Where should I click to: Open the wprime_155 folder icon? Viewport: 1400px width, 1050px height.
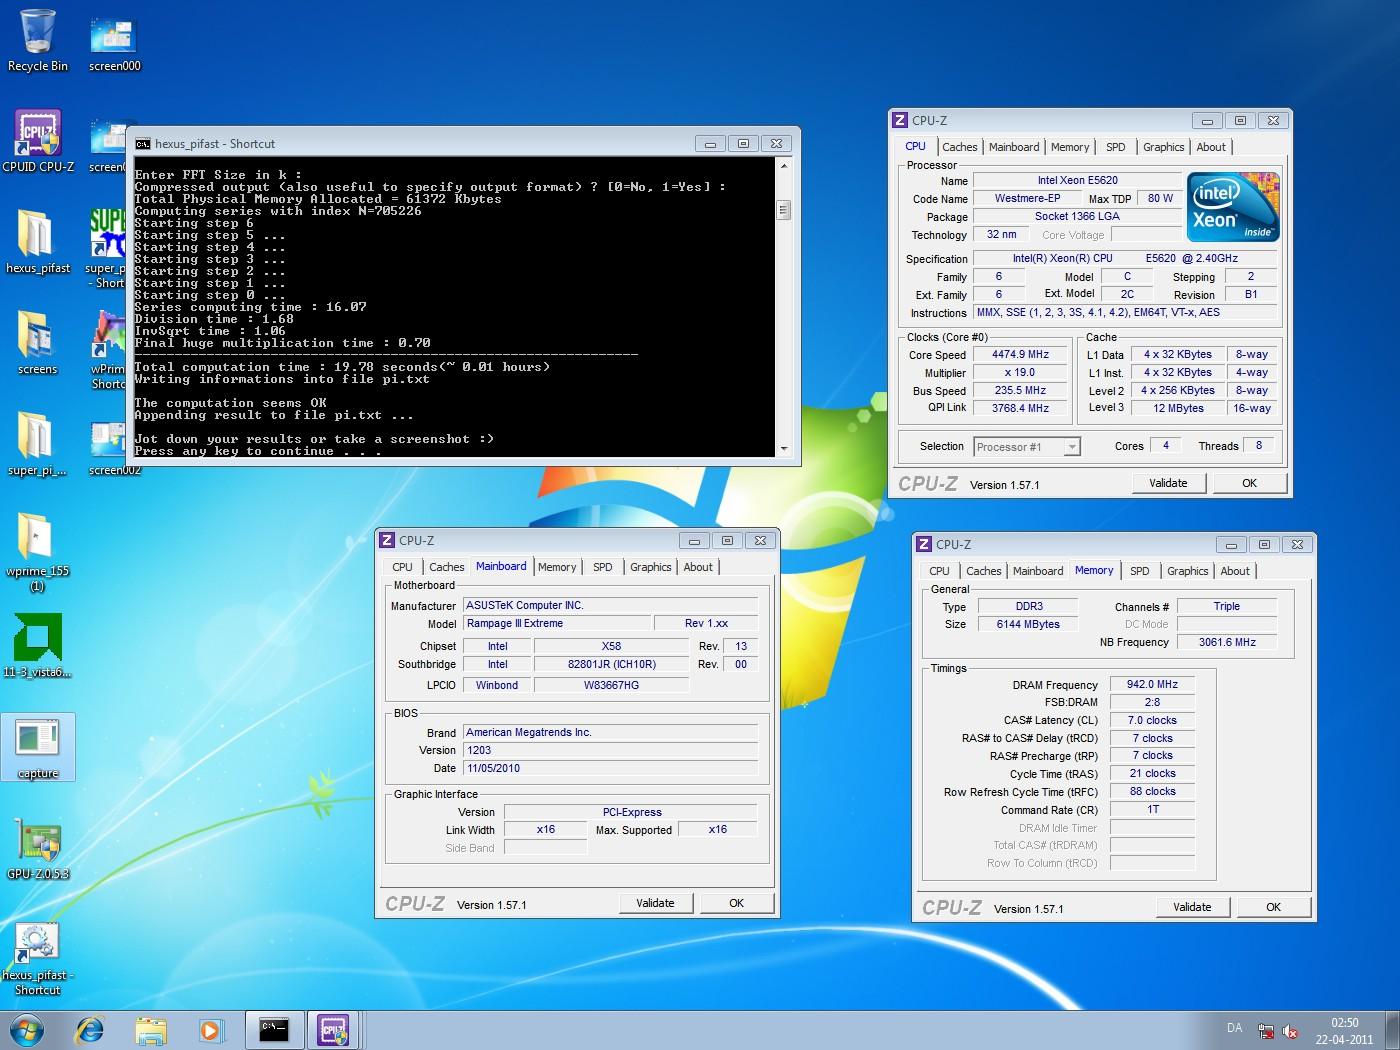coord(38,552)
